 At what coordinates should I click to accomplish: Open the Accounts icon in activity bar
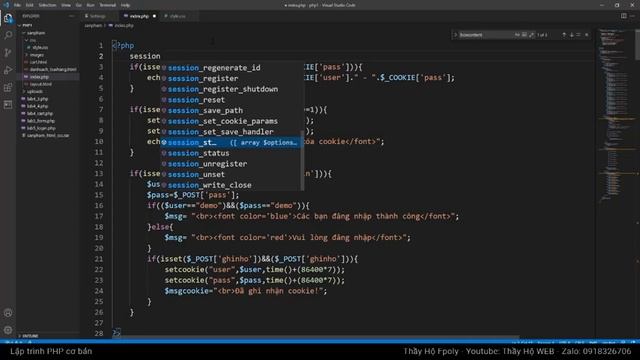click(x=8, y=313)
